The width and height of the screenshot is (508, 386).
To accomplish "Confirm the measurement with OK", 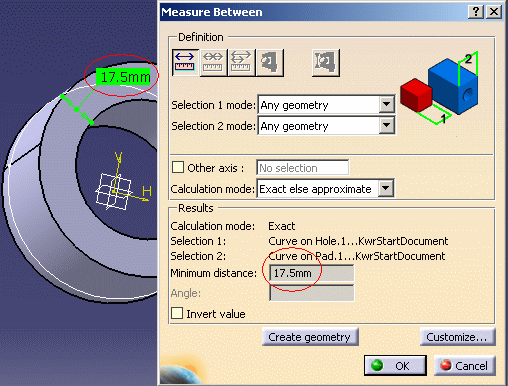I will (395, 365).
